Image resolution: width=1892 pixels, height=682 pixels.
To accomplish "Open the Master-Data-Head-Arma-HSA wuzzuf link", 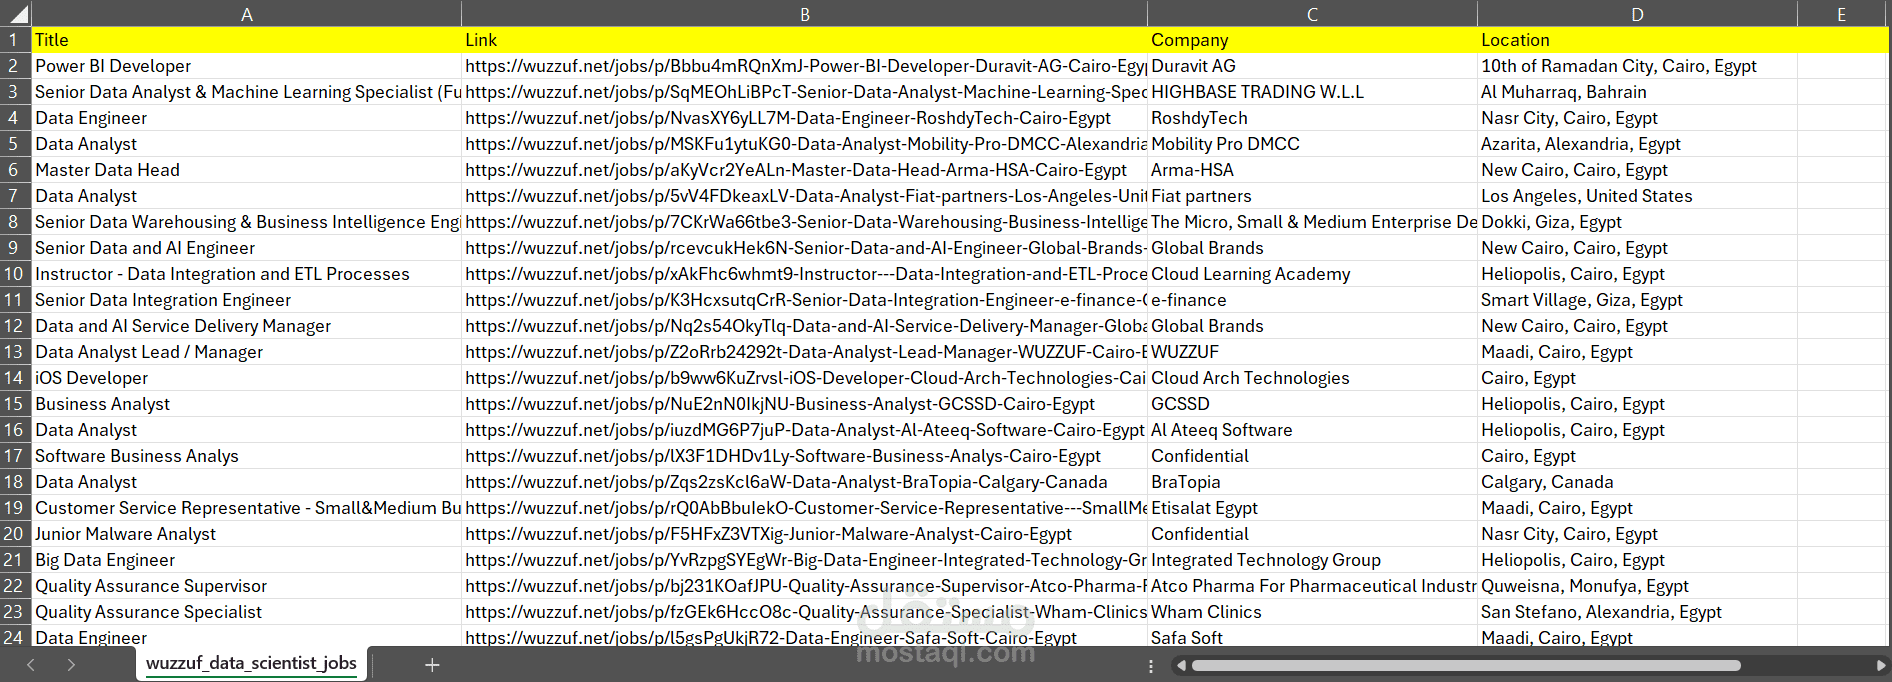I will (x=805, y=170).
